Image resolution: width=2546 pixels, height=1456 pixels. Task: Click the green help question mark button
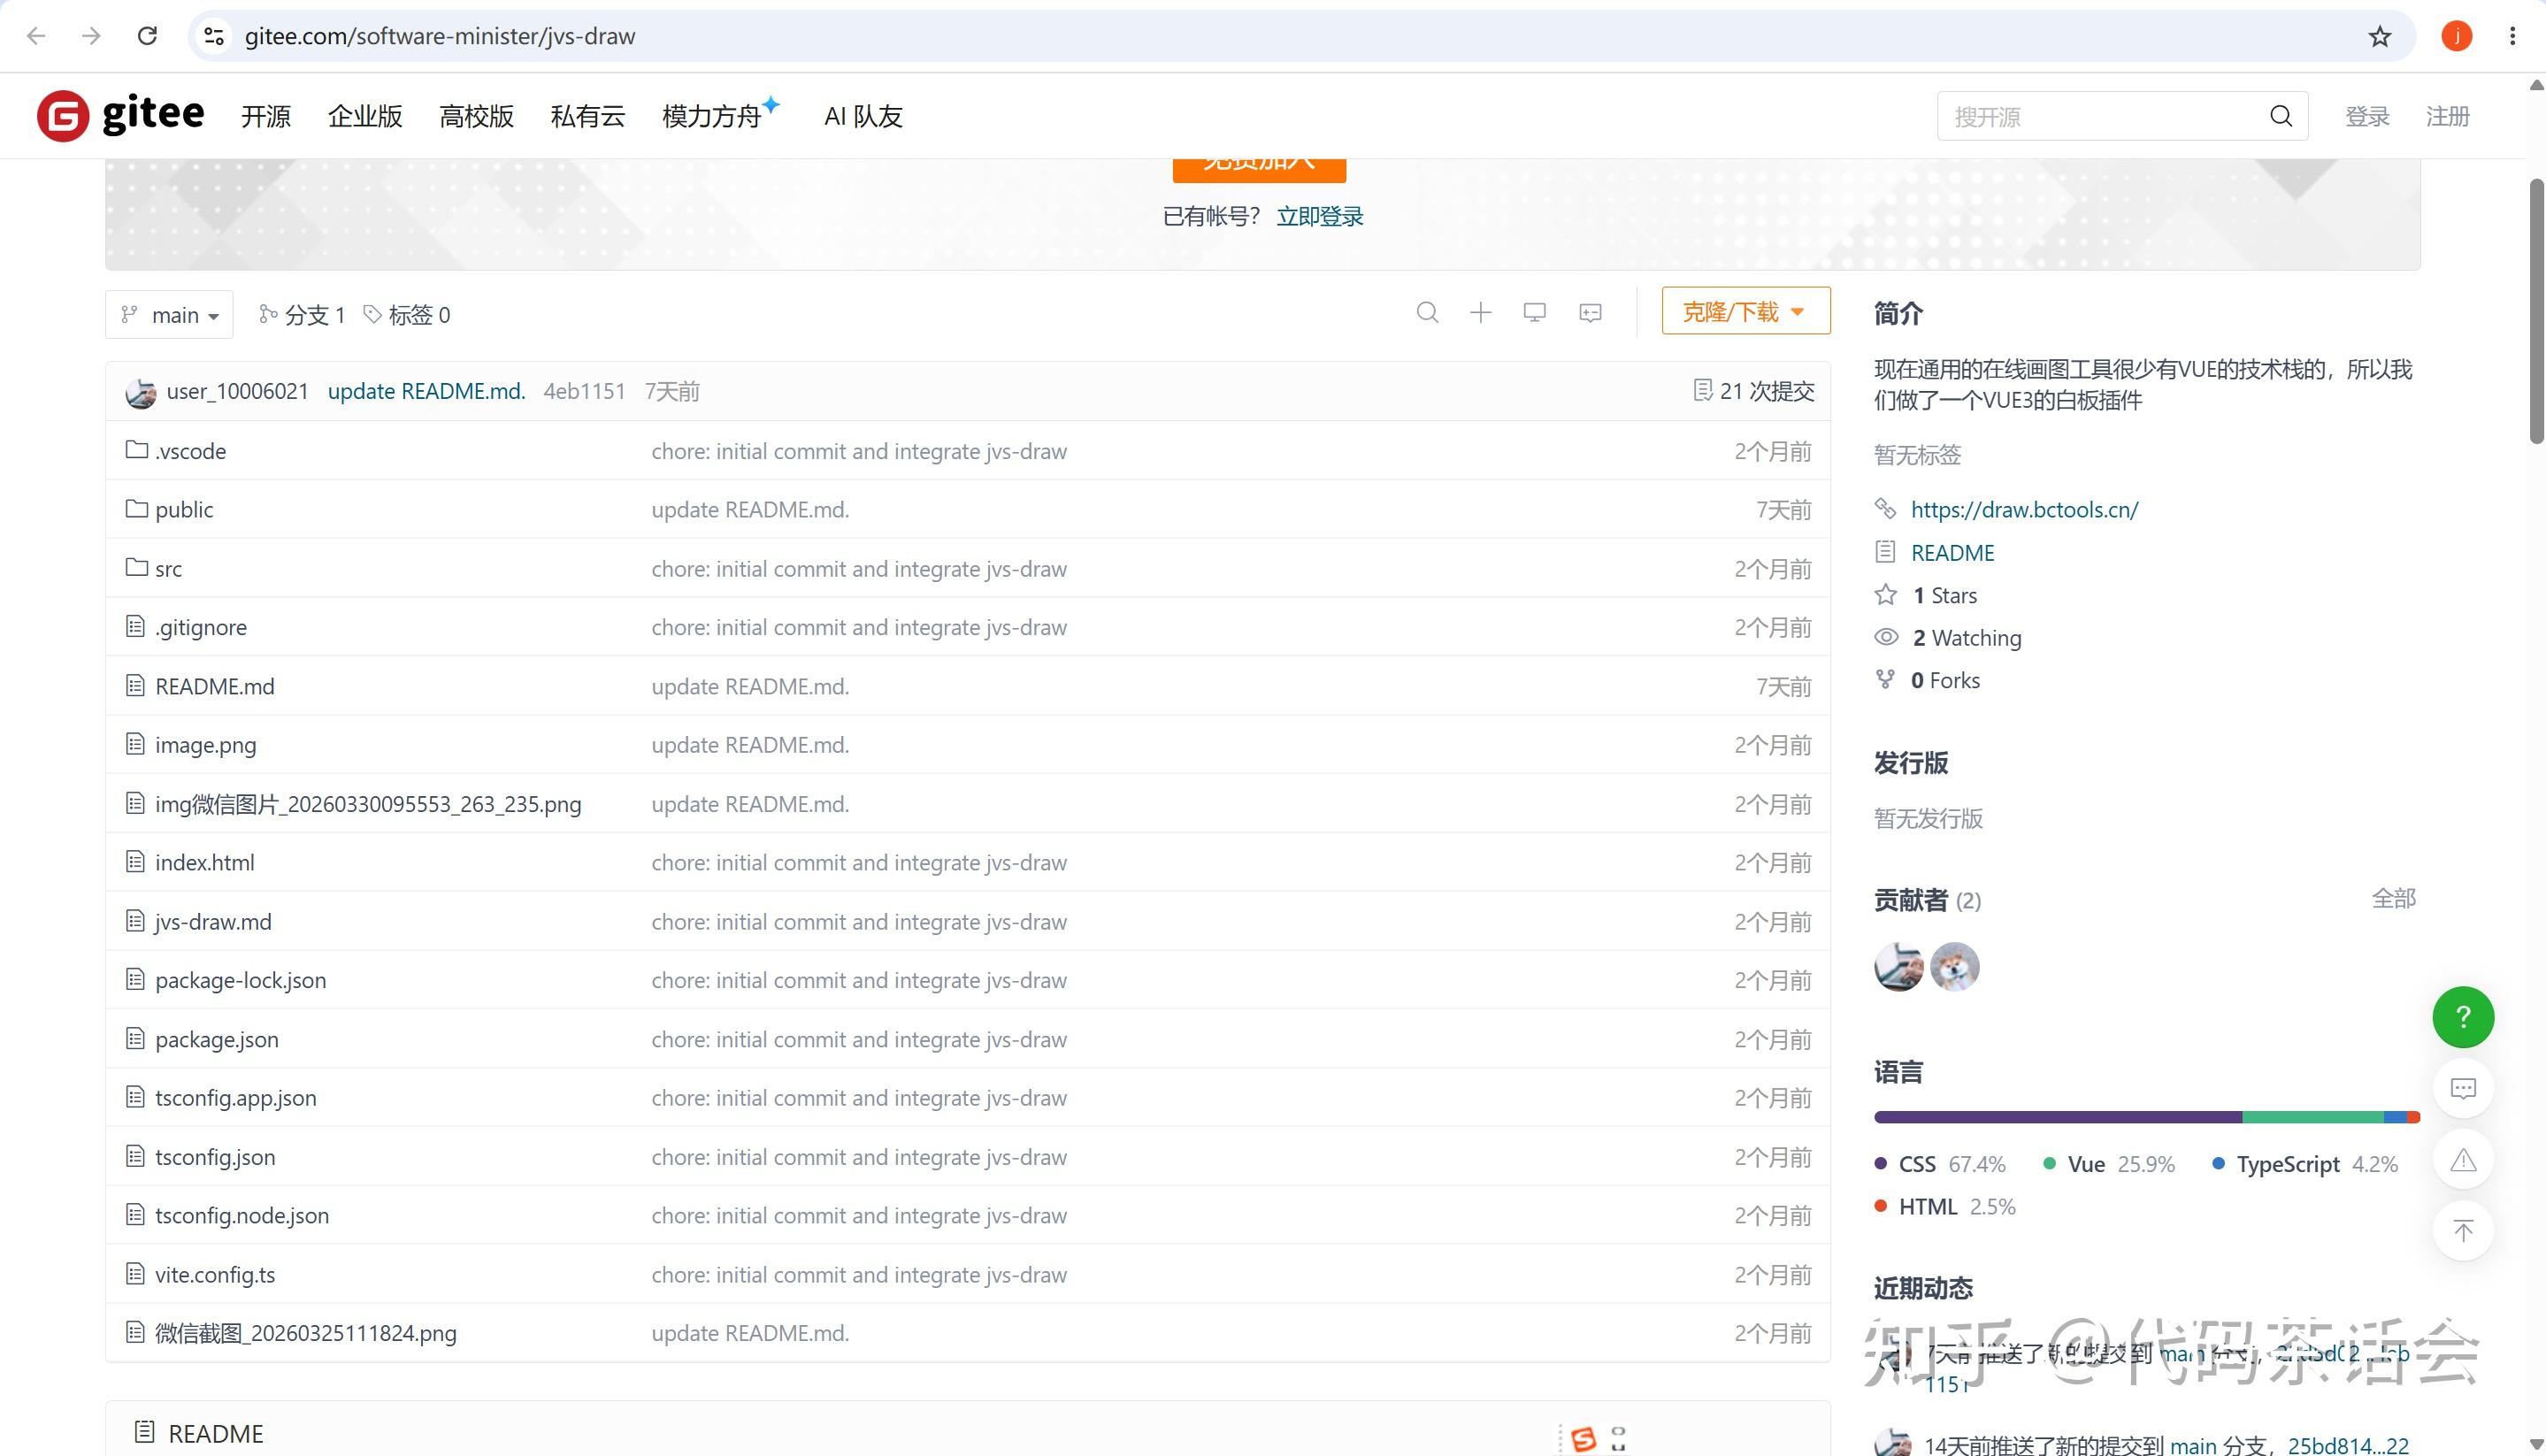(x=2463, y=1017)
